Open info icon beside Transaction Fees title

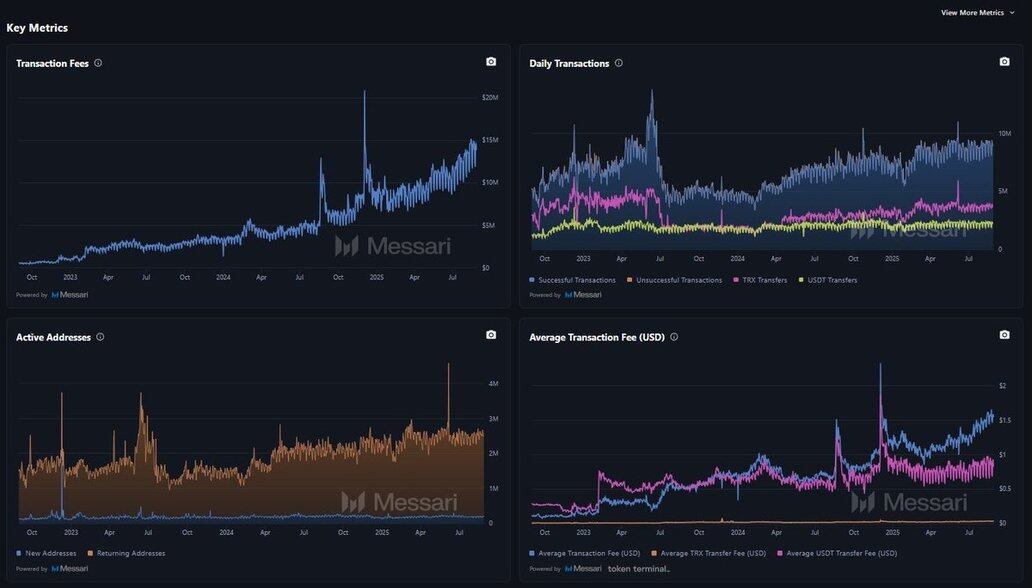98,63
